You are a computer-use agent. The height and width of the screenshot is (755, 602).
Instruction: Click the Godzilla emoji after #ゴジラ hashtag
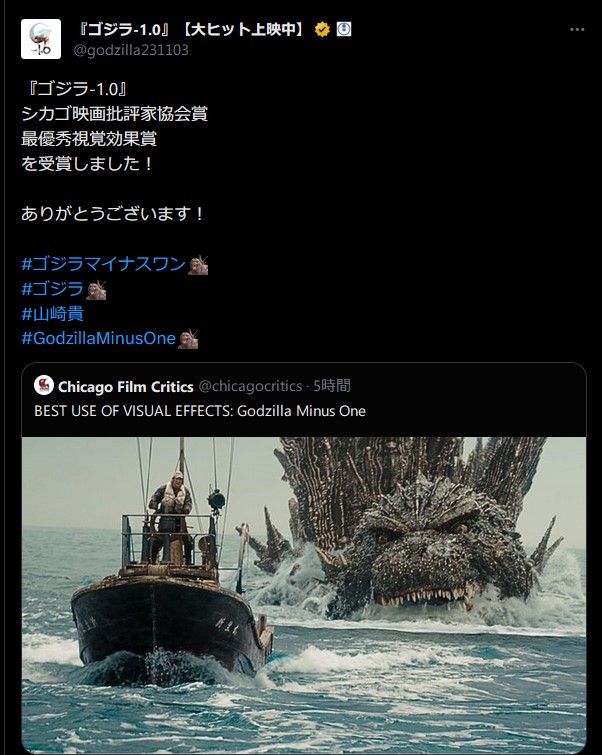pyautogui.click(x=96, y=290)
